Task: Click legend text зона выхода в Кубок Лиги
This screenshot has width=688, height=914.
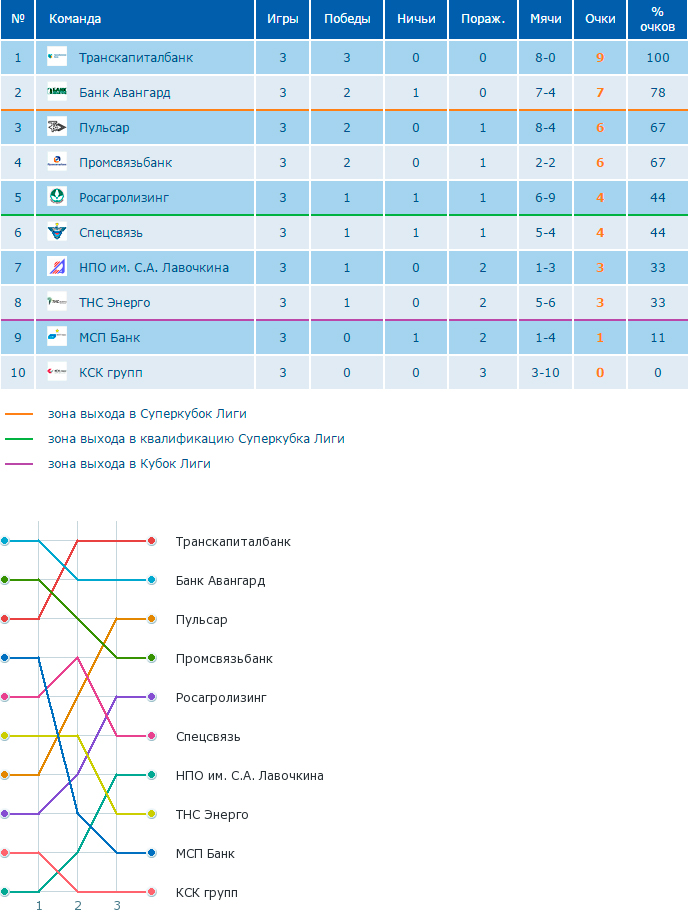Action: point(129,464)
